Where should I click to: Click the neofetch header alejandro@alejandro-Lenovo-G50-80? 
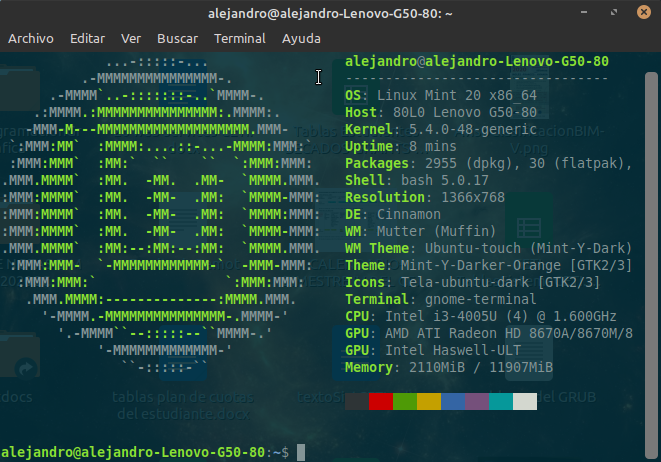[477, 62]
